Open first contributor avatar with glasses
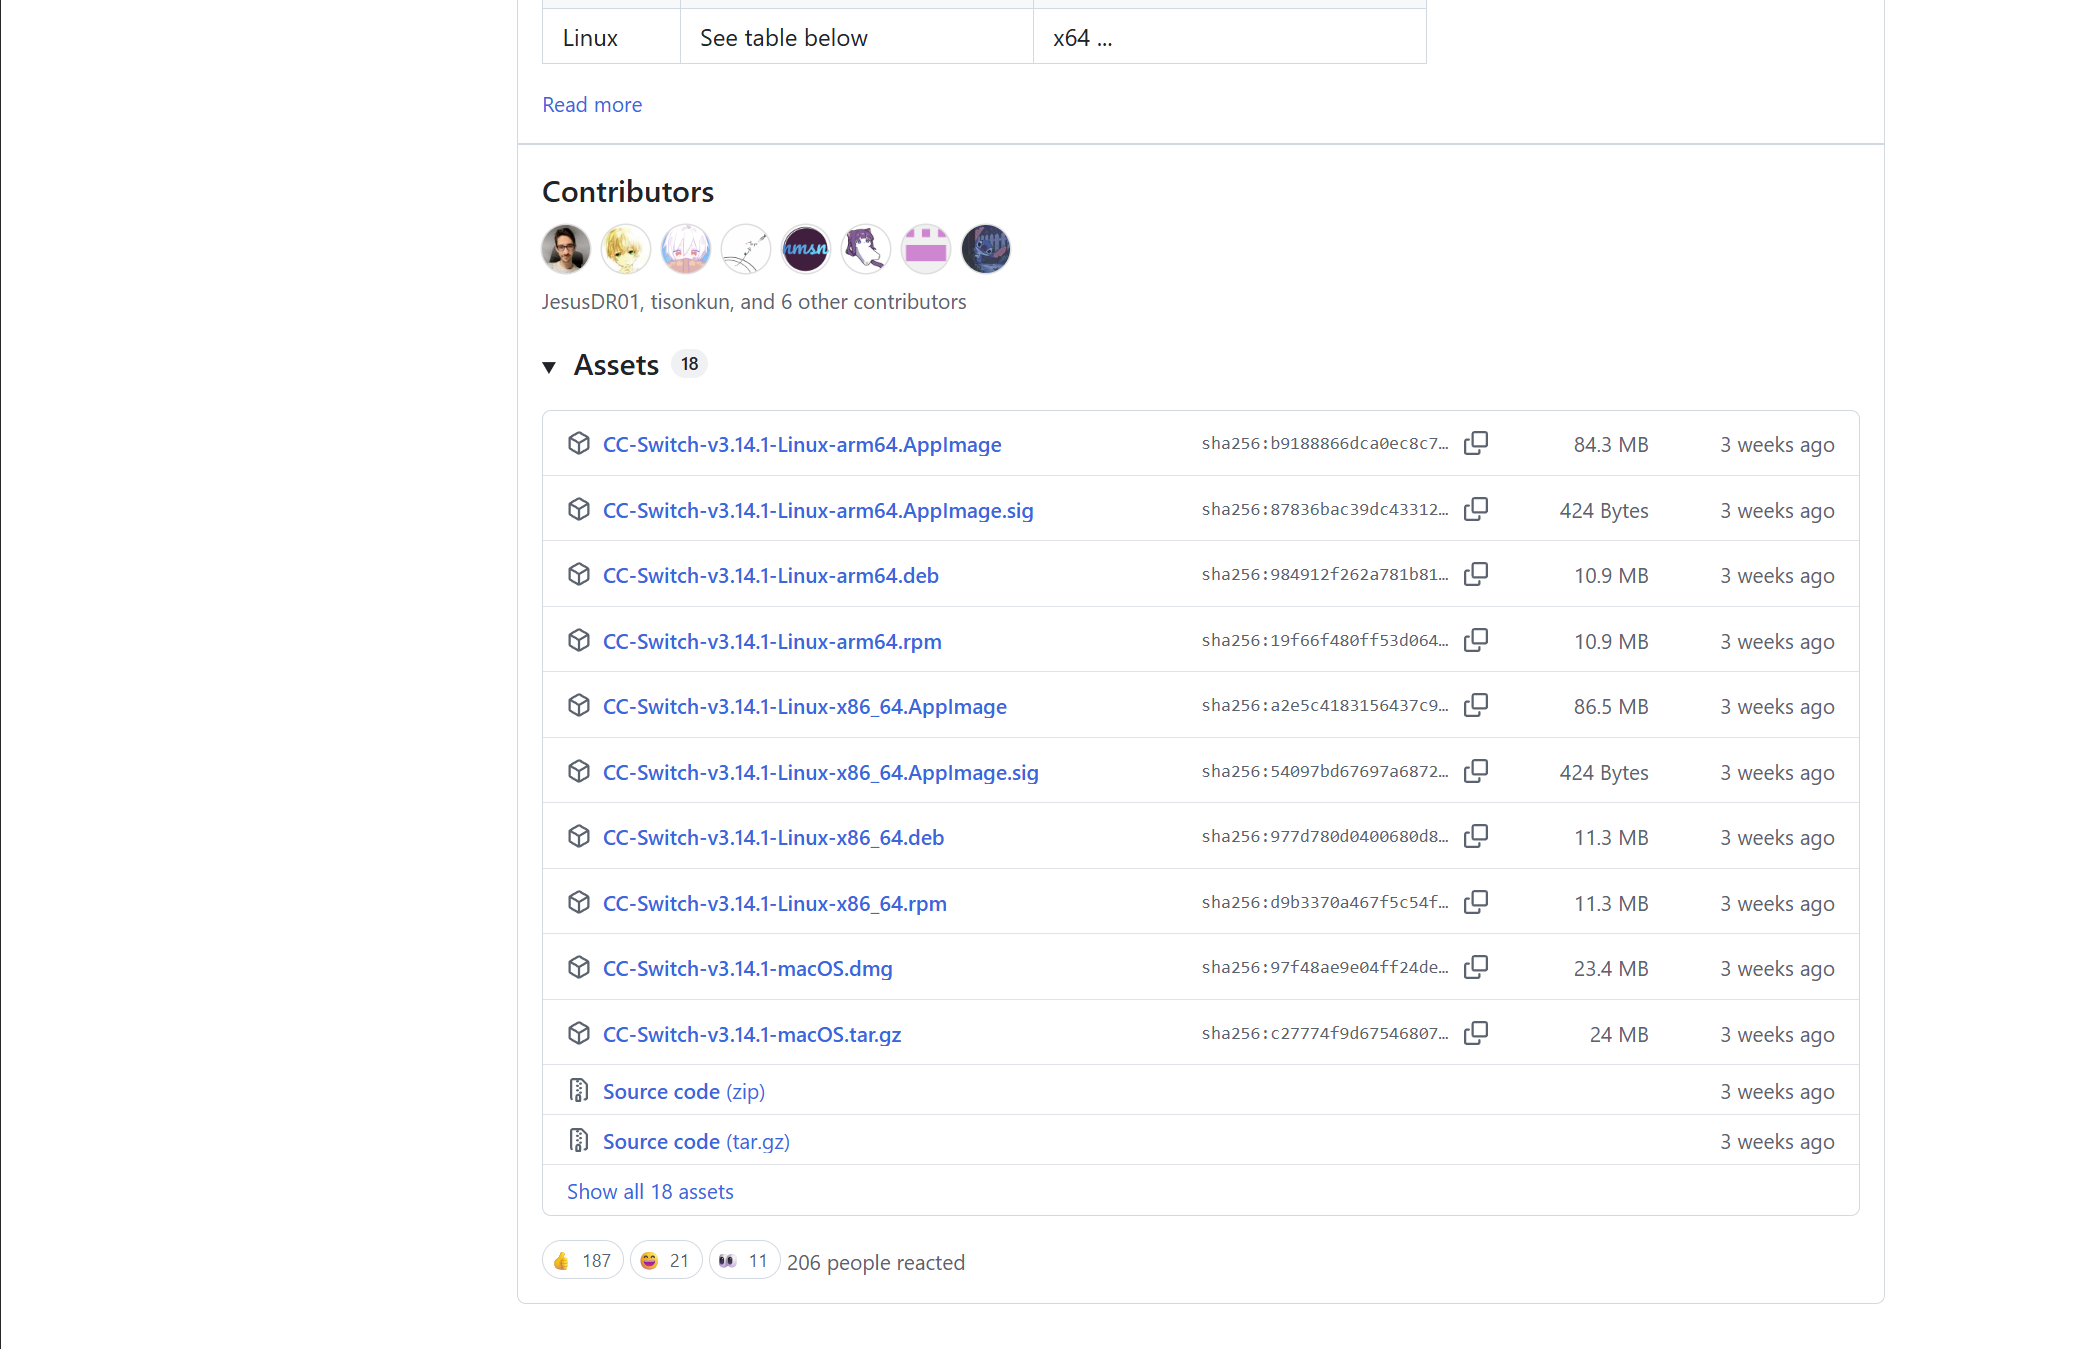This screenshot has width=2096, height=1349. pyautogui.click(x=566, y=249)
